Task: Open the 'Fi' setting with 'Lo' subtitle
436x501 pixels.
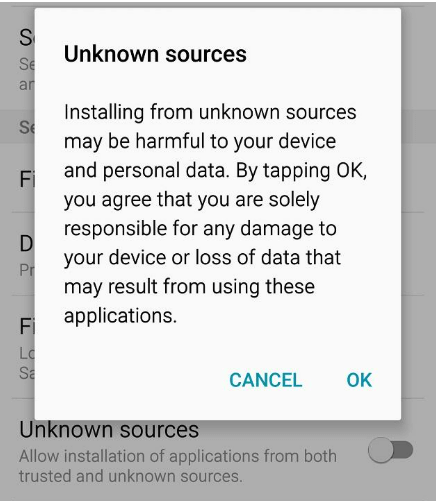Action: coord(27,326)
